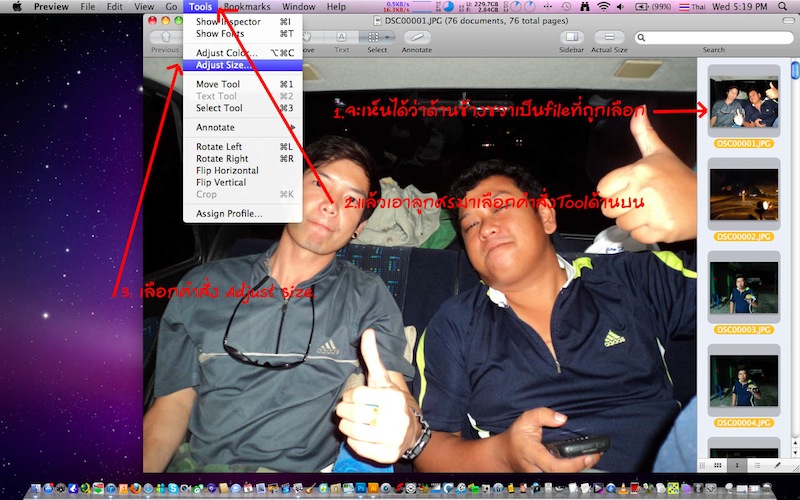Screen dimensions: 800x500
Task: Open GarageBand guitar icon in Dock
Action: [x=310, y=488]
